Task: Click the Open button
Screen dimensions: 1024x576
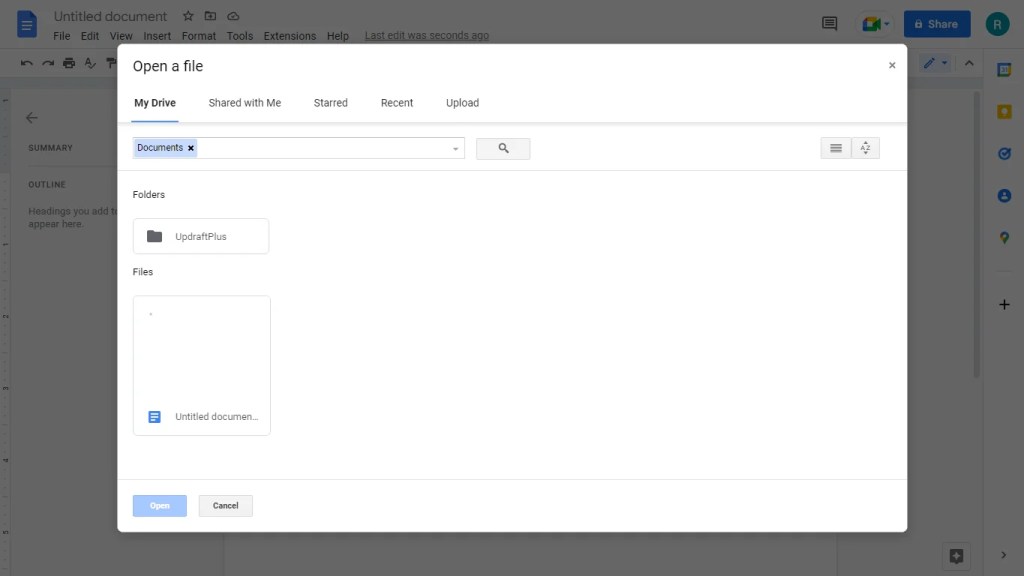Action: [x=160, y=505]
